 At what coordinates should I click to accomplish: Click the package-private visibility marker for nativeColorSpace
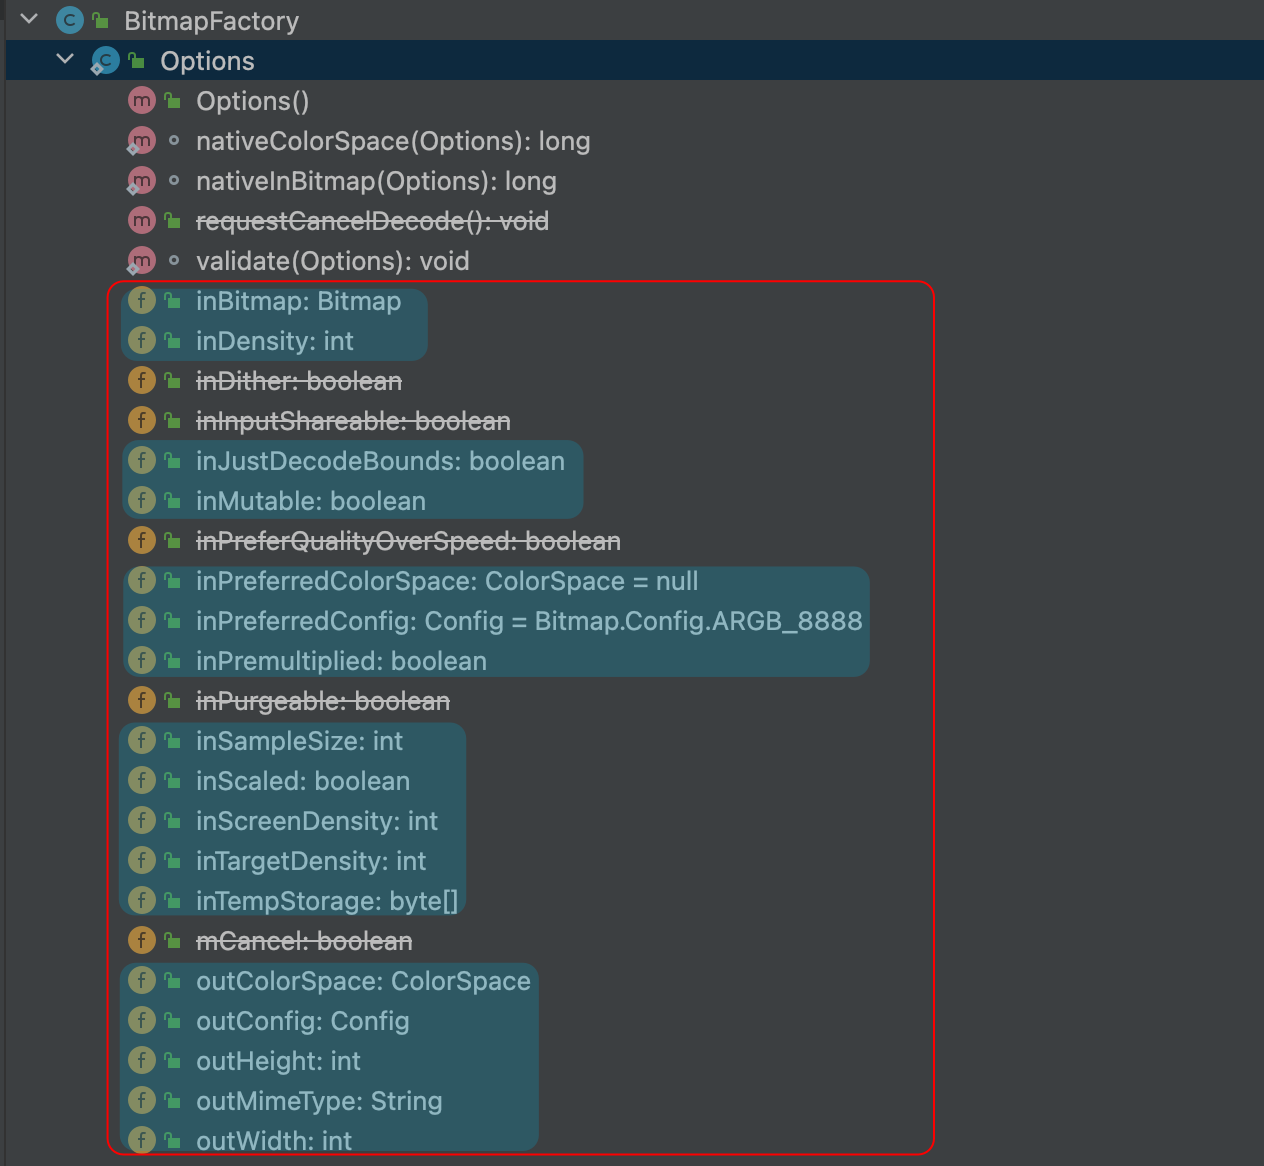click(174, 140)
